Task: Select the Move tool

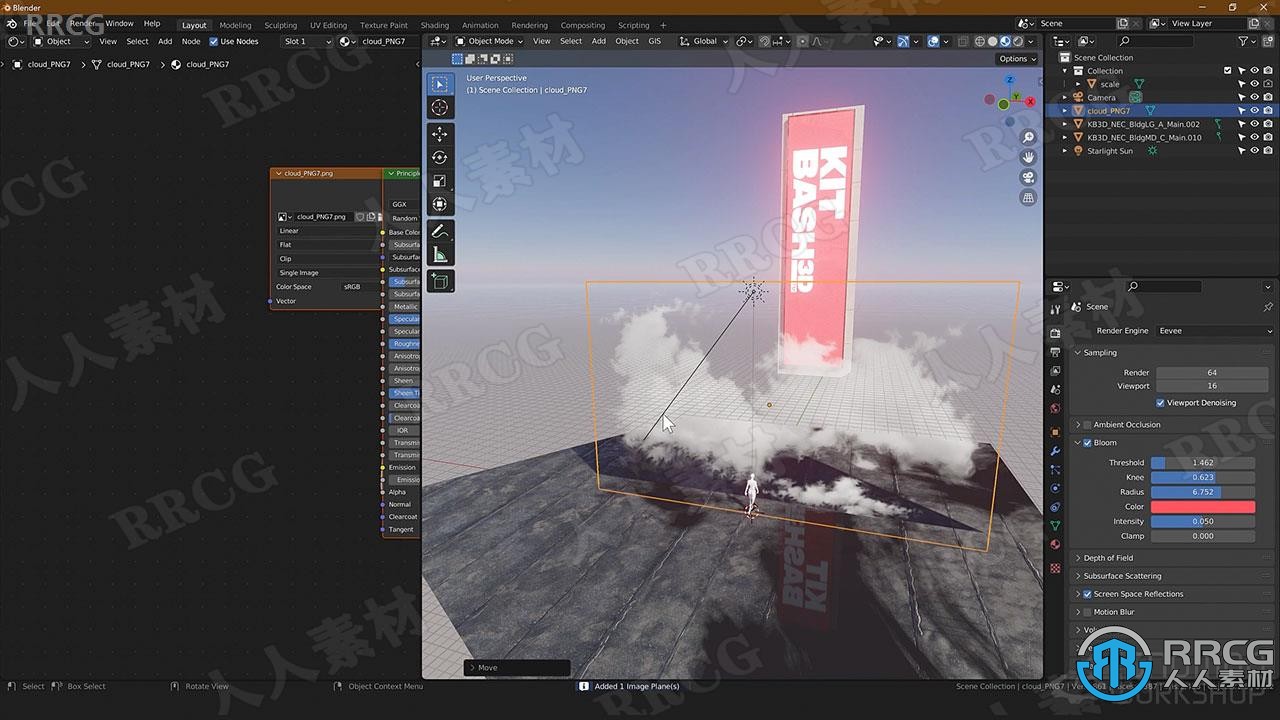Action: point(439,133)
